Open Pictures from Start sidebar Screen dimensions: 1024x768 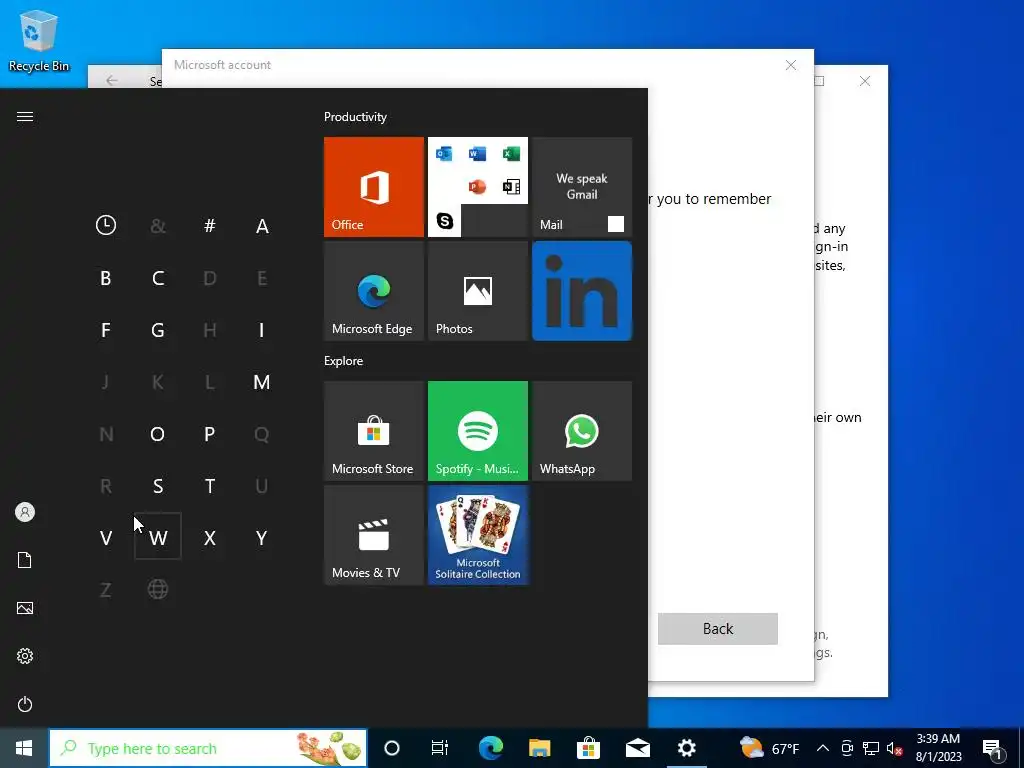coord(25,608)
